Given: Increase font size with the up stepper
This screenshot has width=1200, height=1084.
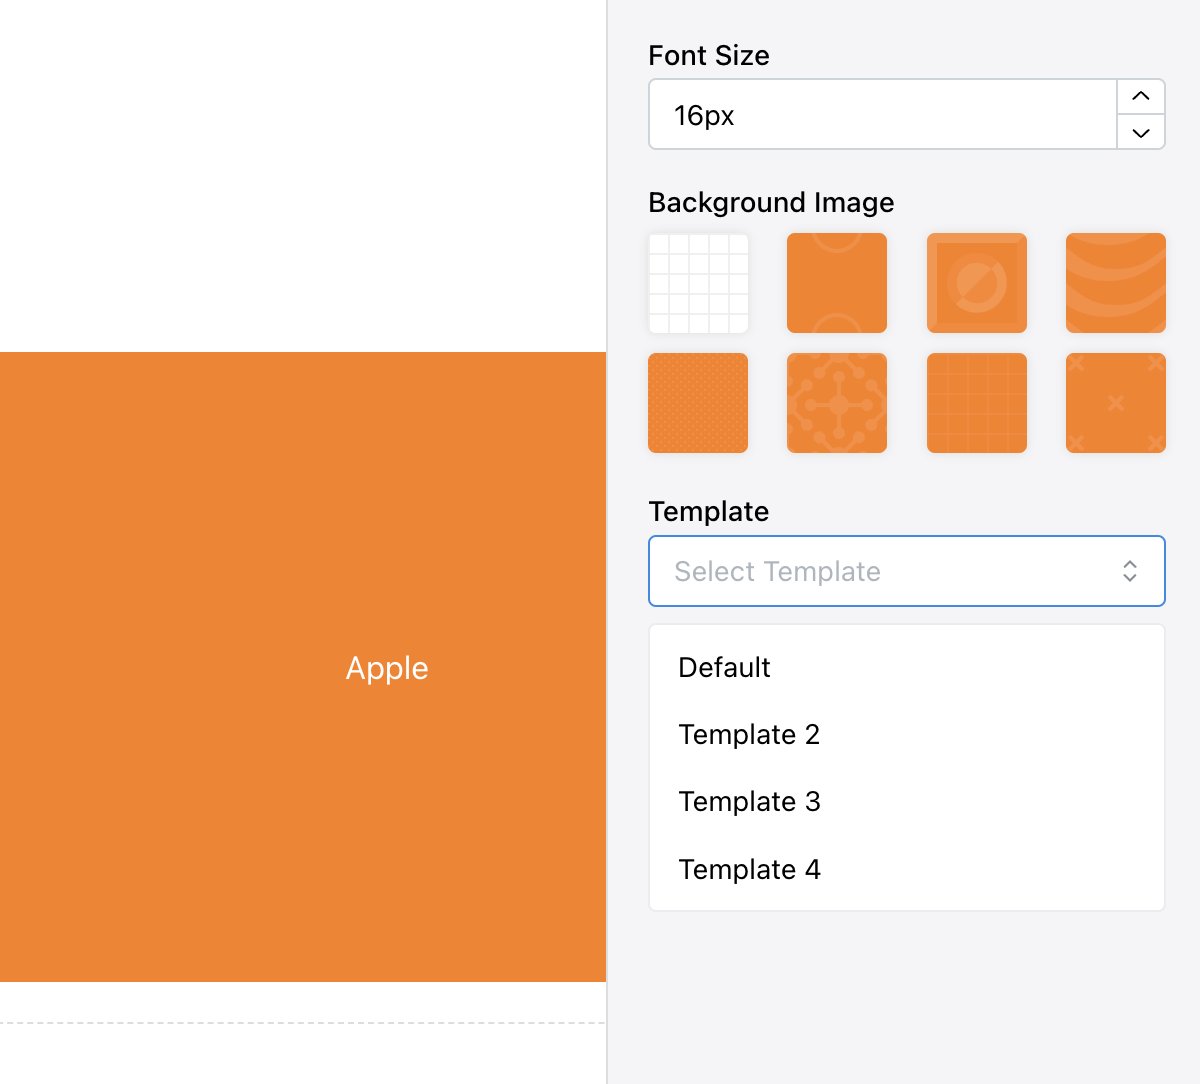Looking at the screenshot, I should (x=1141, y=96).
